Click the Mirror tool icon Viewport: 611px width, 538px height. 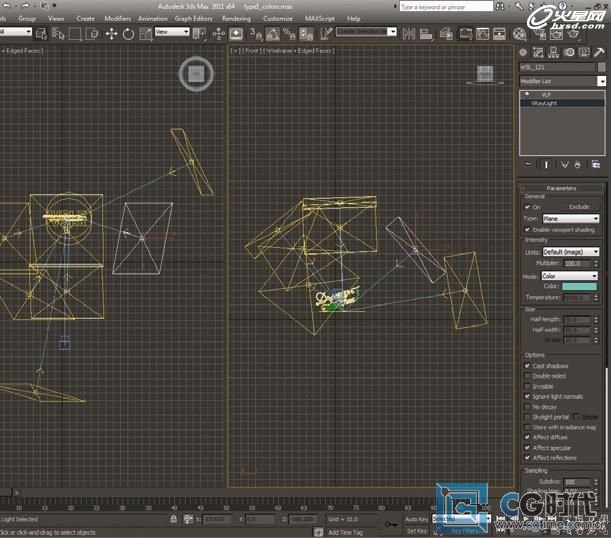409,34
